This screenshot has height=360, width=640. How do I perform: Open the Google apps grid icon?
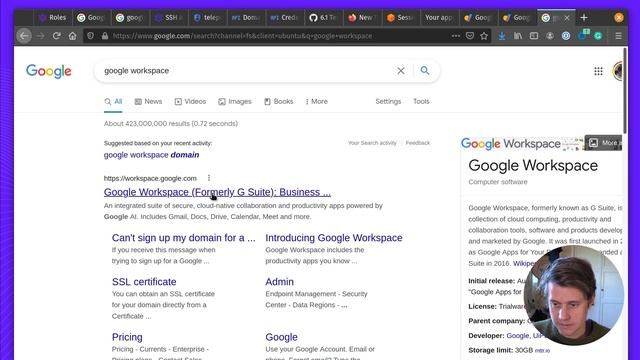[x=598, y=71]
